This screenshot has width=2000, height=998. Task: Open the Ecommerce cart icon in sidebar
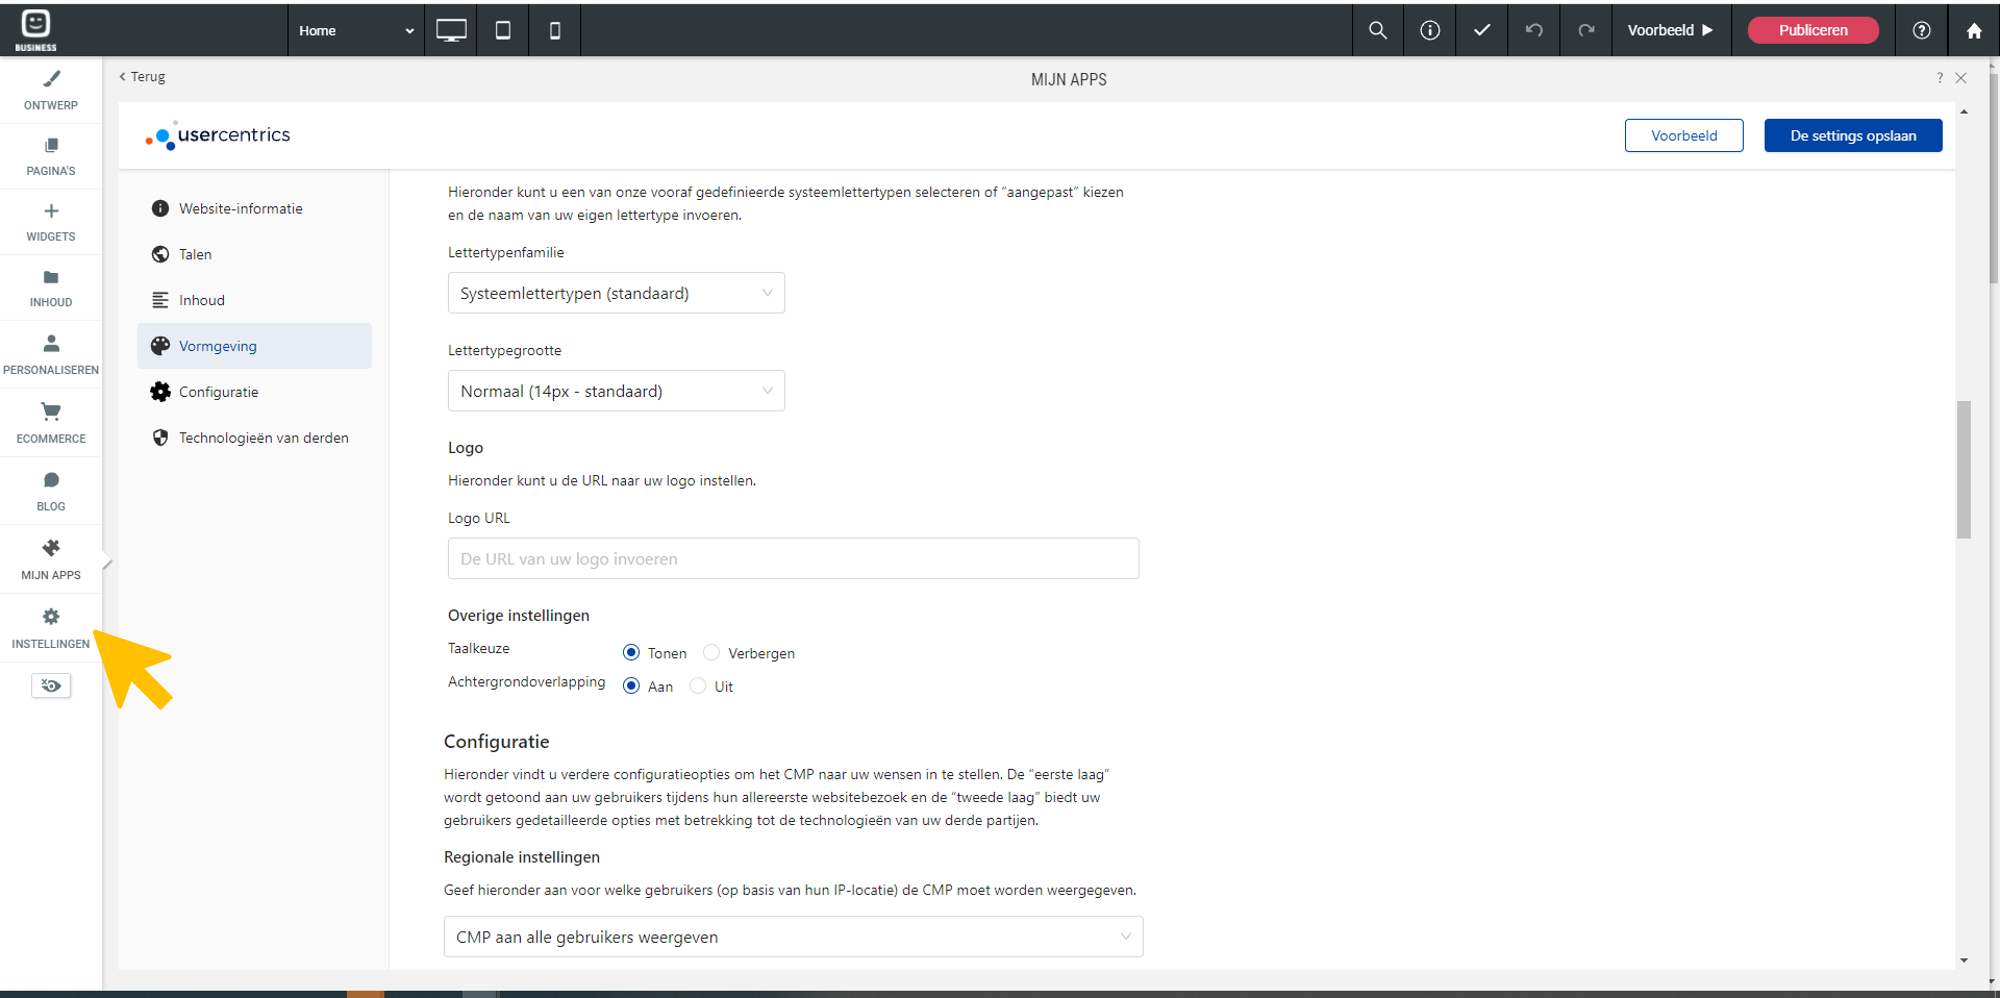51,422
